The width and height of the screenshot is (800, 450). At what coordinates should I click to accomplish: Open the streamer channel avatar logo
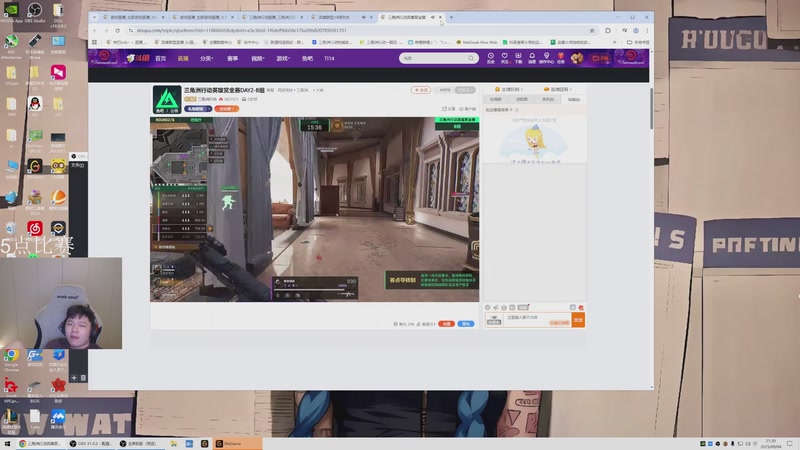pos(167,99)
